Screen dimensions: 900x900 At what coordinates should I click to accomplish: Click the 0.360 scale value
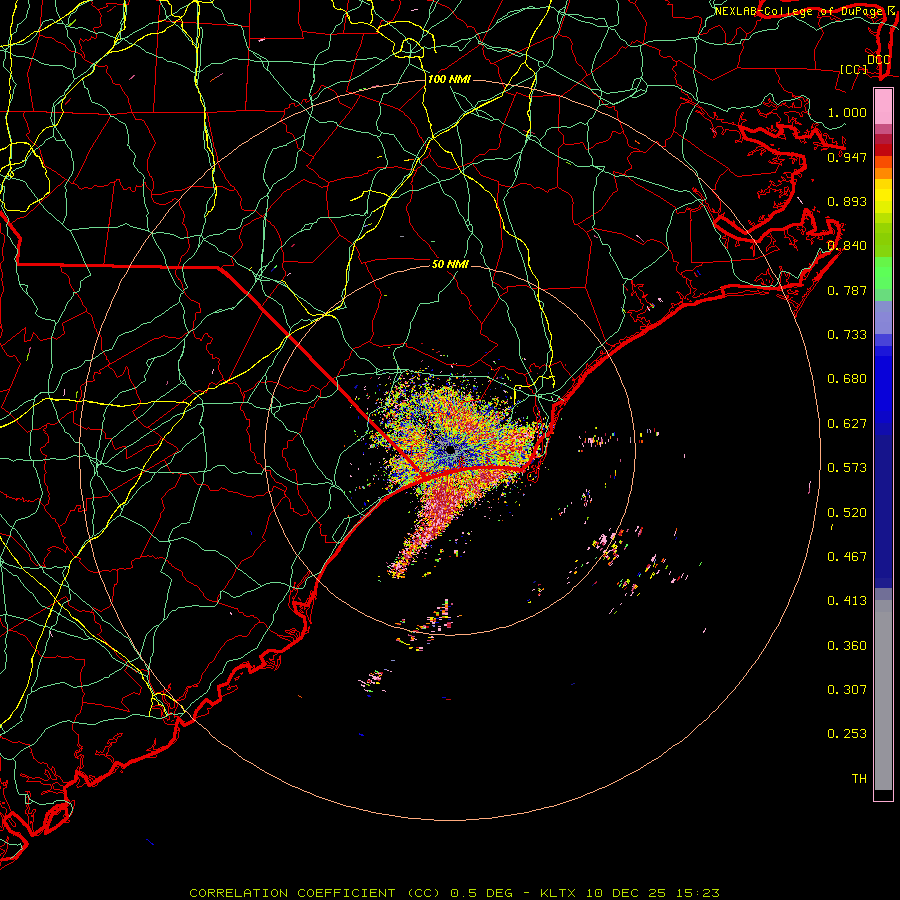pos(847,646)
